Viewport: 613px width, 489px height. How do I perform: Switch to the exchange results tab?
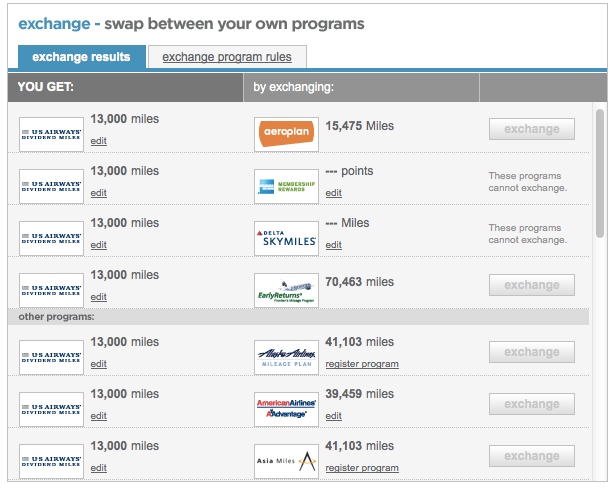[x=82, y=57]
